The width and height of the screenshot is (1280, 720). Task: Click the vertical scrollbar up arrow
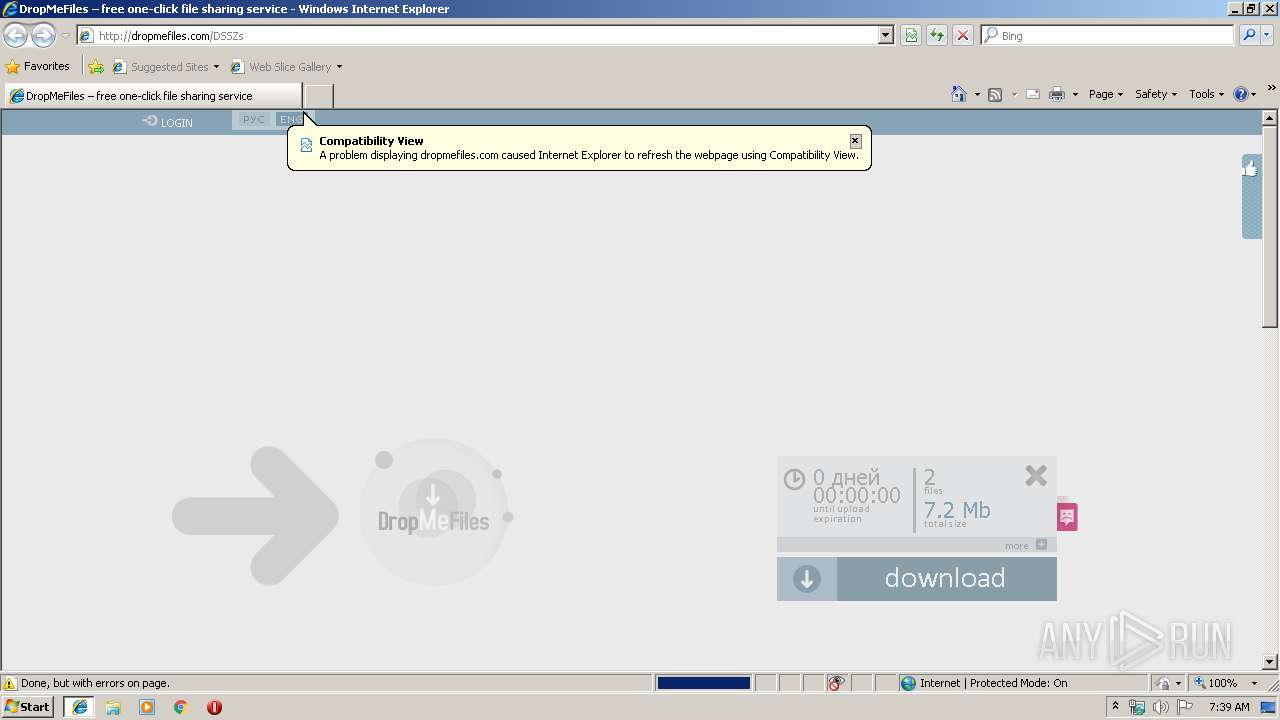tap(1270, 118)
